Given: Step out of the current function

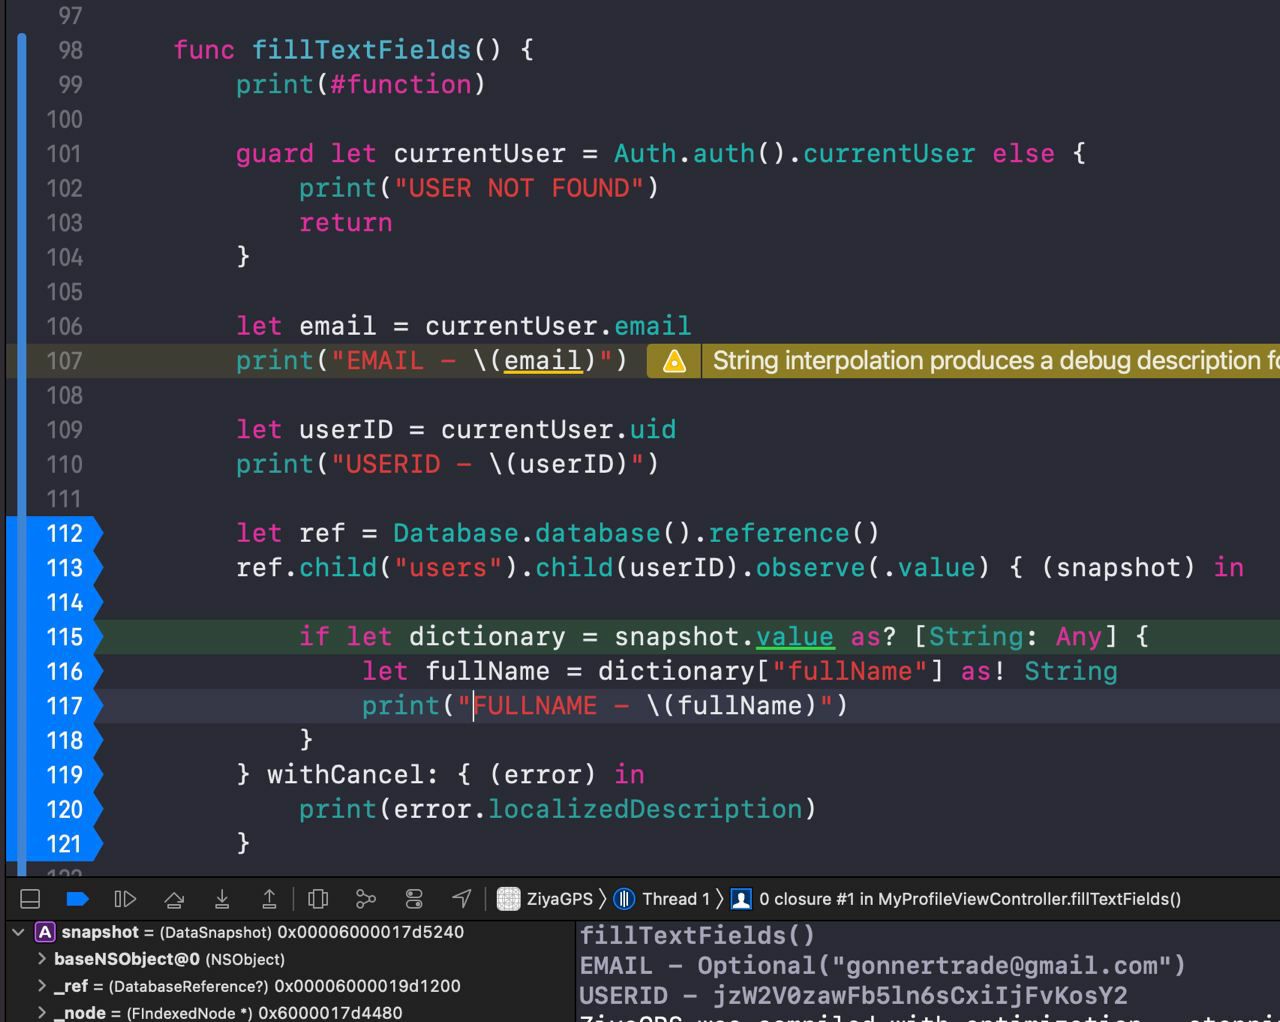Looking at the screenshot, I should click(x=269, y=899).
